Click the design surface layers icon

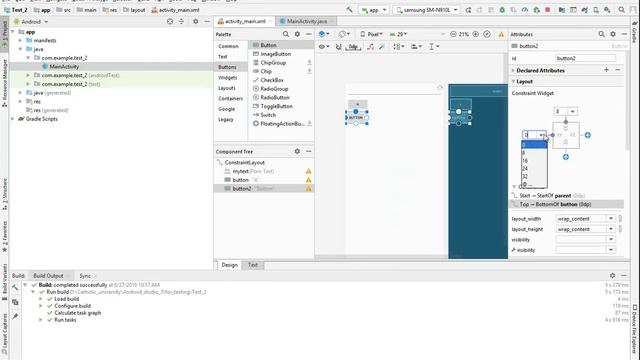tap(324, 34)
